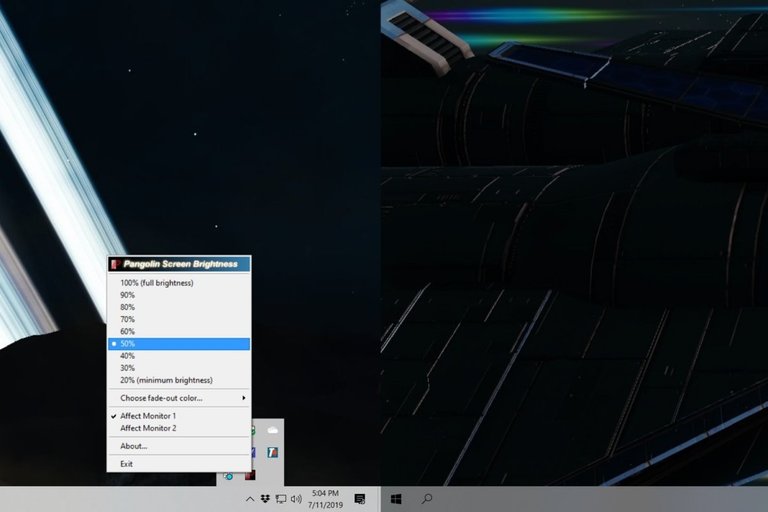Open the volume speaker icon
Image resolution: width=768 pixels, height=512 pixels.
tap(296, 498)
